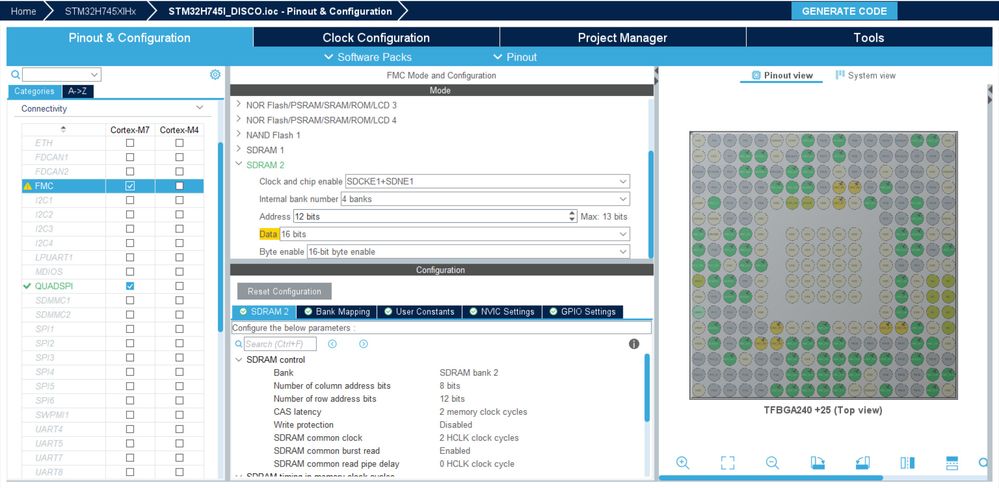
Task: Go to next parameter search result
Action: (x=363, y=344)
